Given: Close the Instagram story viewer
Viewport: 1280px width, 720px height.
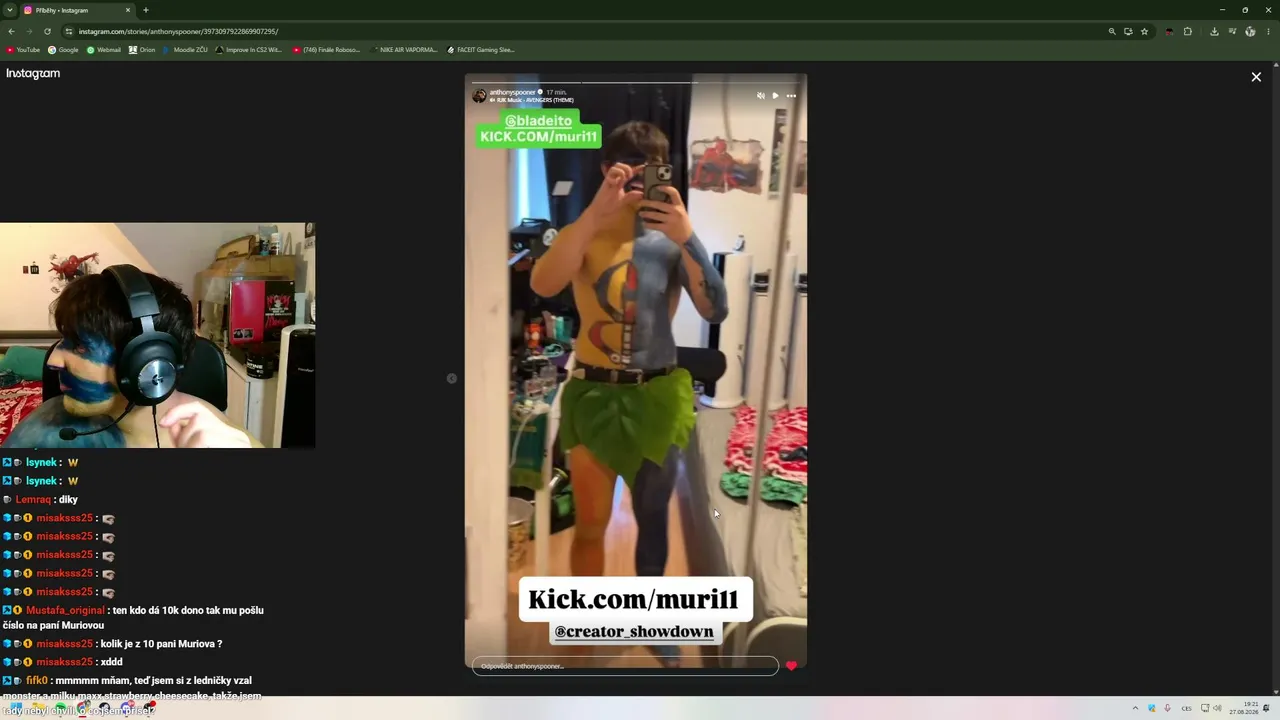Looking at the screenshot, I should point(1256,77).
